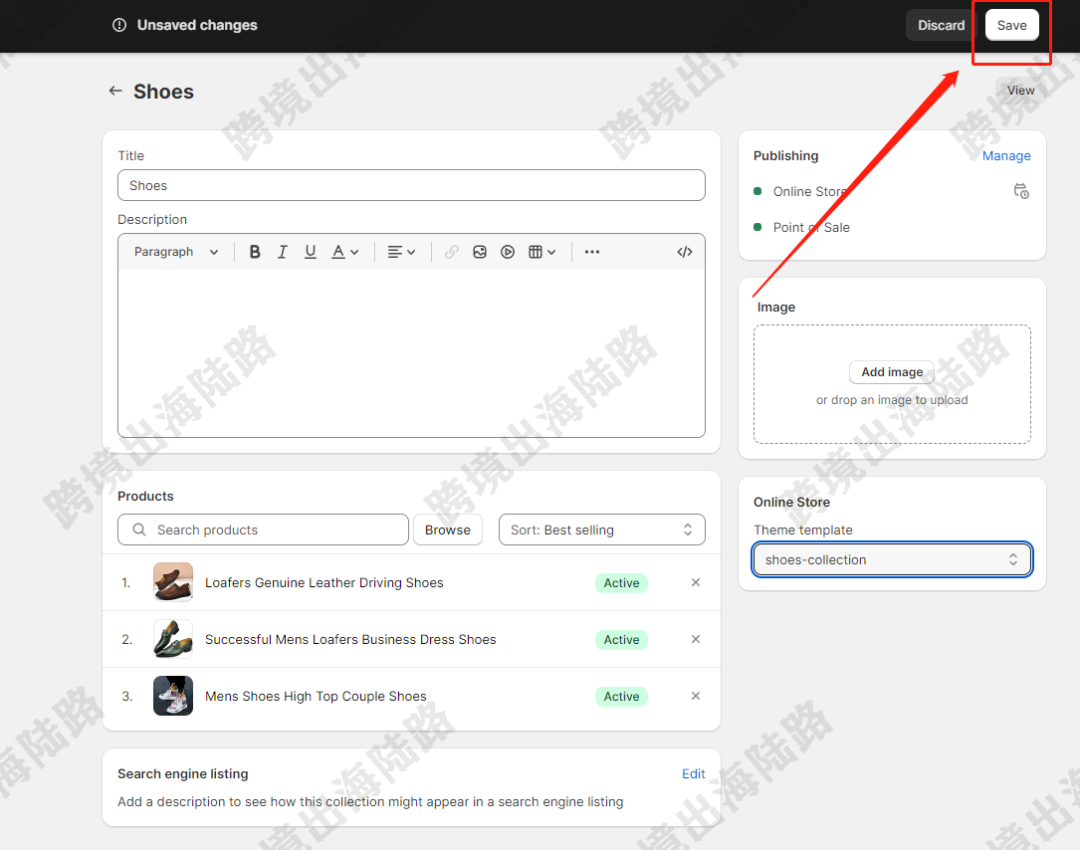The image size is (1080, 850).
Task: Select Loafers Genuine Leather Driving Shoes title
Action: coord(324,583)
